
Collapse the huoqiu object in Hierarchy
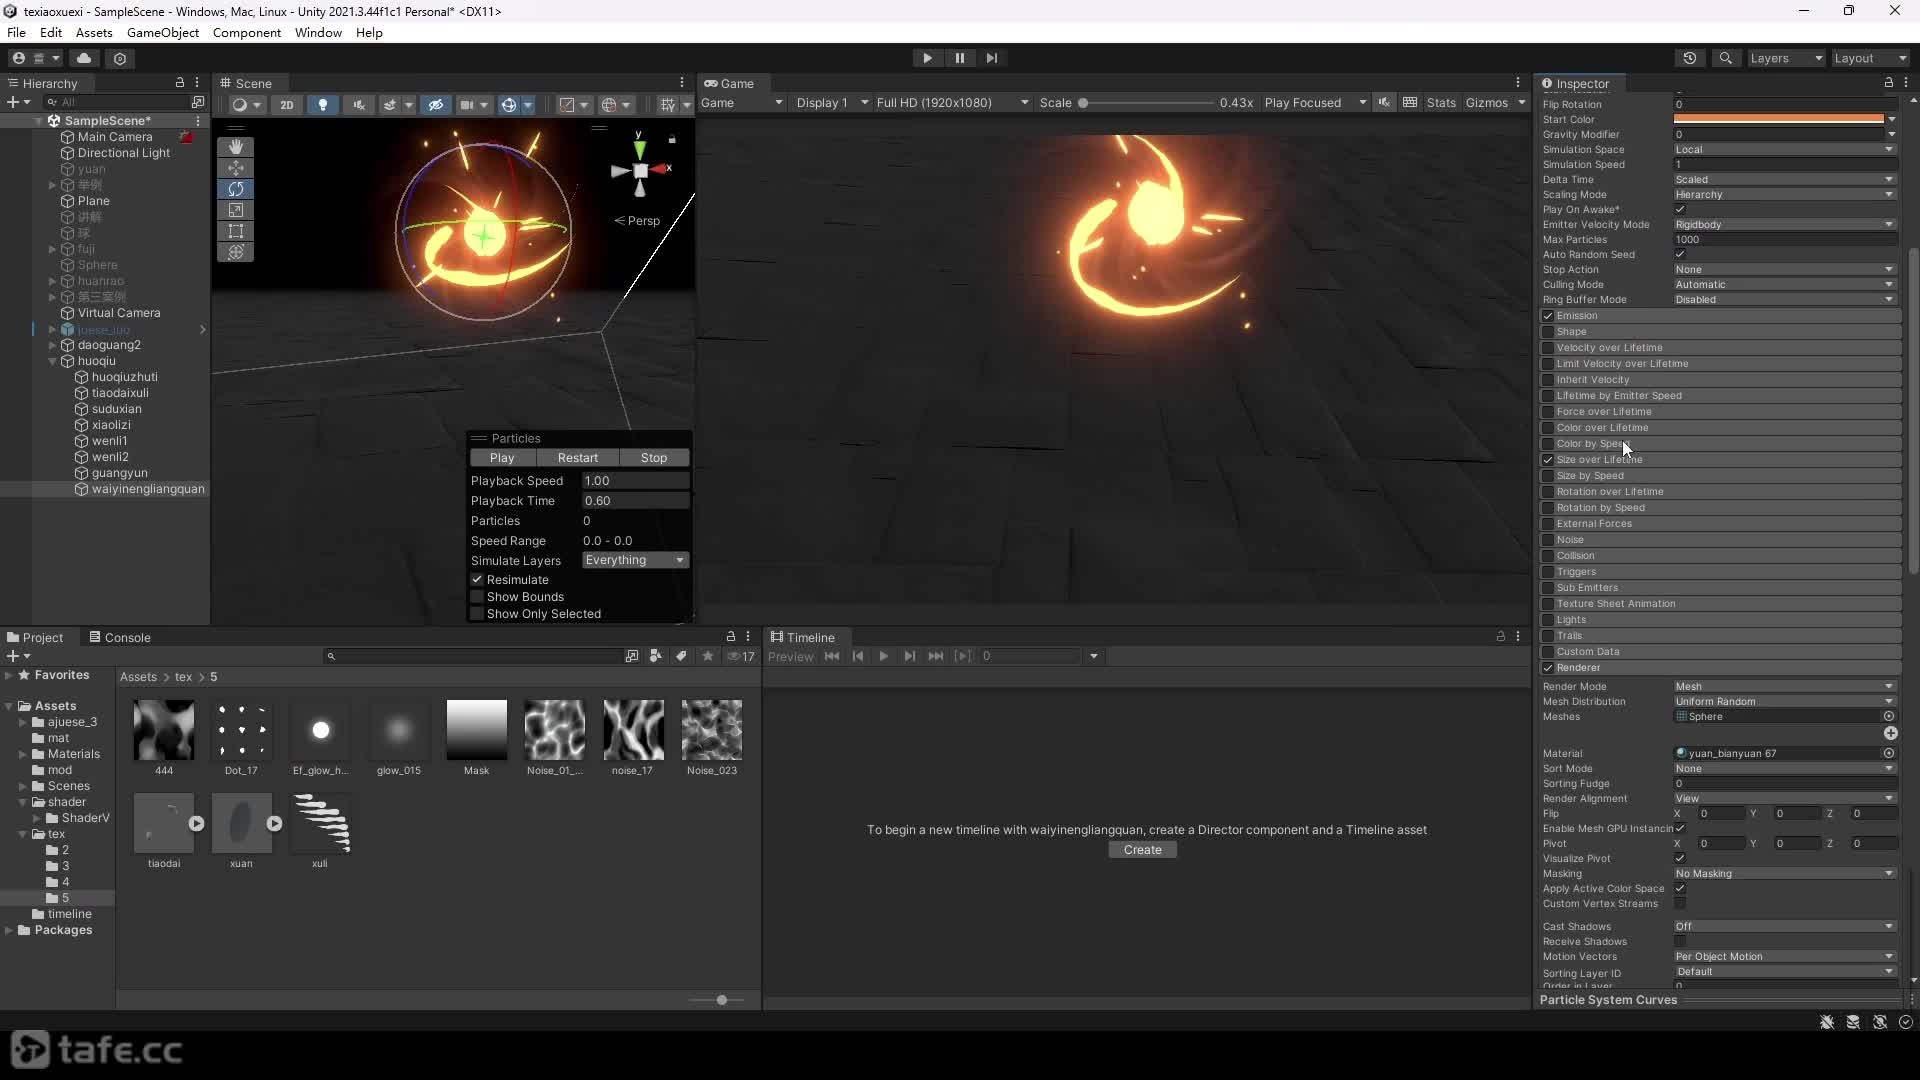click(x=52, y=361)
